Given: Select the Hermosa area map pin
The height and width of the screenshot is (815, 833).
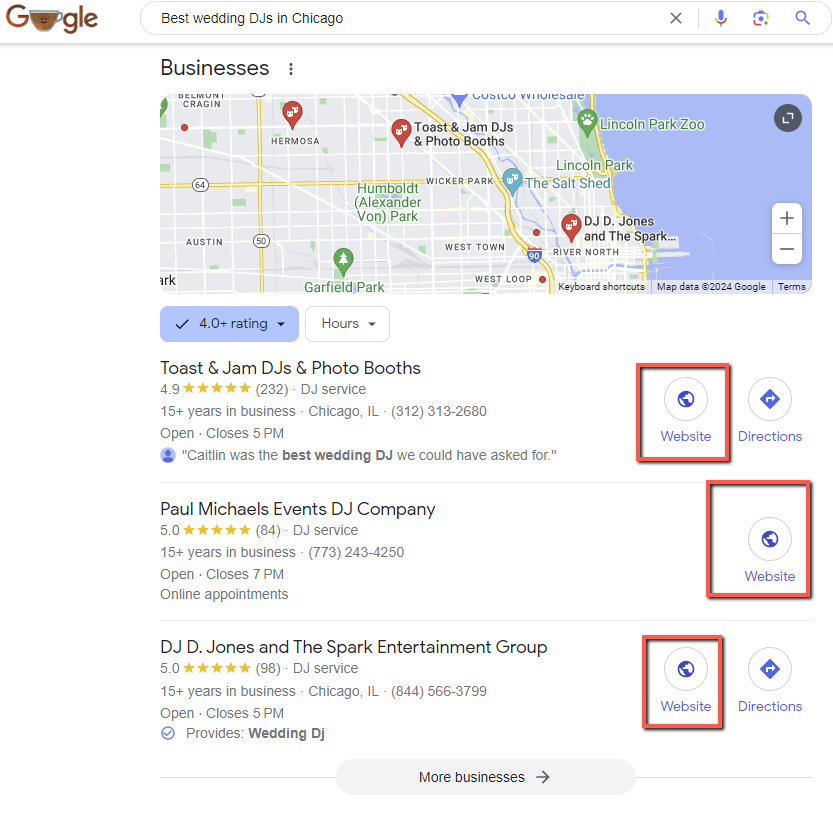Looking at the screenshot, I should click(292, 114).
